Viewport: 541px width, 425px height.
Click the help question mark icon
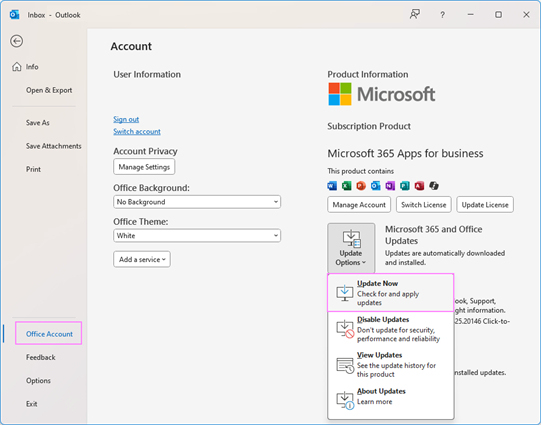pyautogui.click(x=442, y=15)
